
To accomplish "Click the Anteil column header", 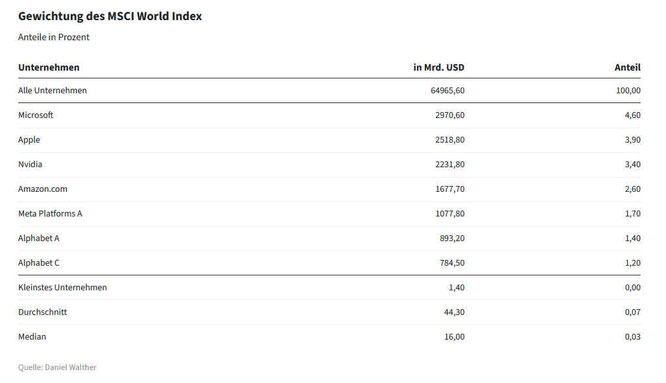I will 627,67.
